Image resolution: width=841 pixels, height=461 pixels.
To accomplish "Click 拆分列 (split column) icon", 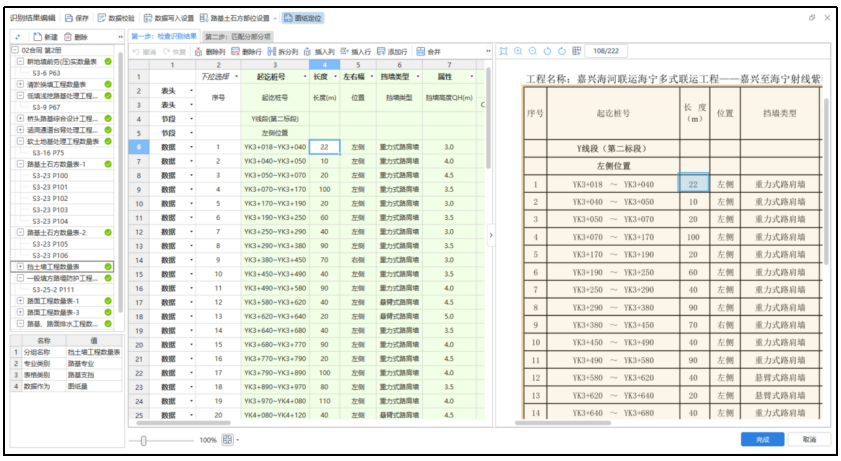I will [x=282, y=51].
